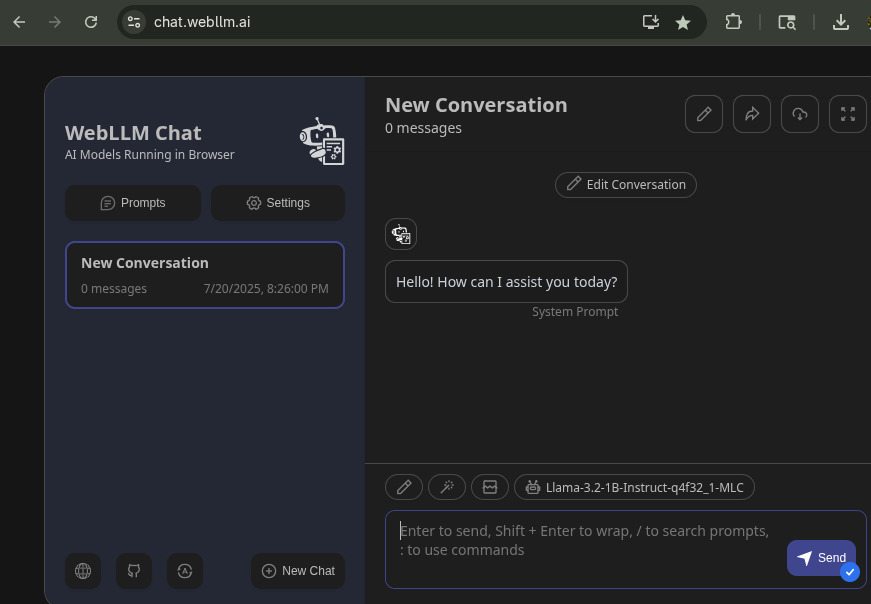This screenshot has width=871, height=604.
Task: Open site information icon in address bar
Action: pos(134,22)
